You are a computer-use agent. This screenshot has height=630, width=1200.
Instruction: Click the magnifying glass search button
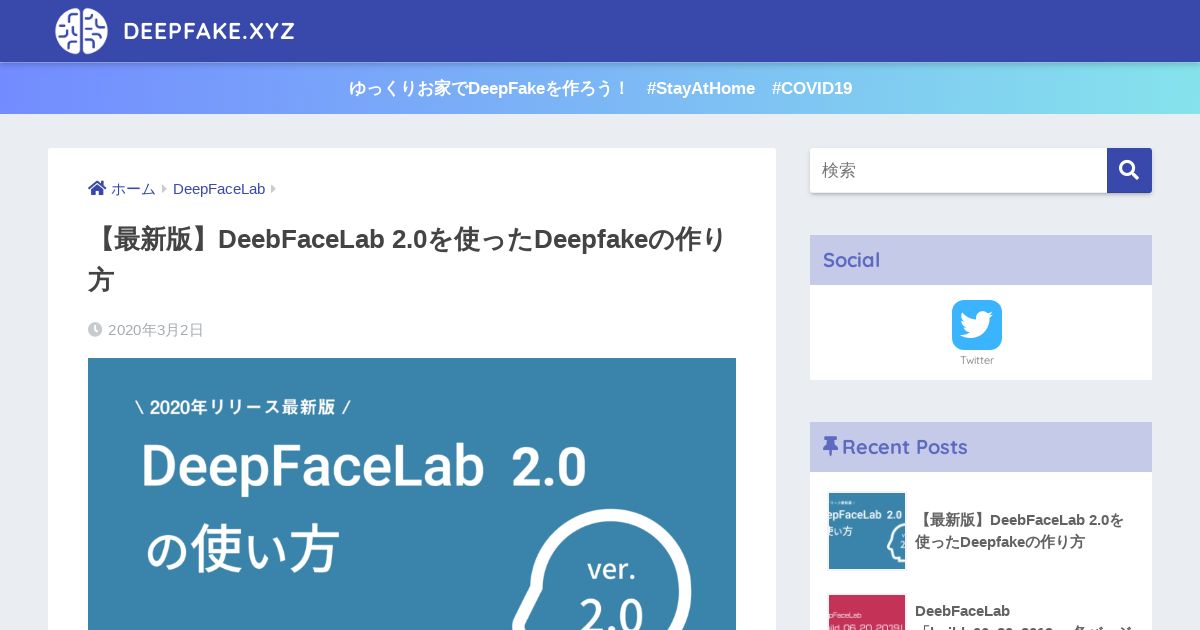pos(1129,170)
